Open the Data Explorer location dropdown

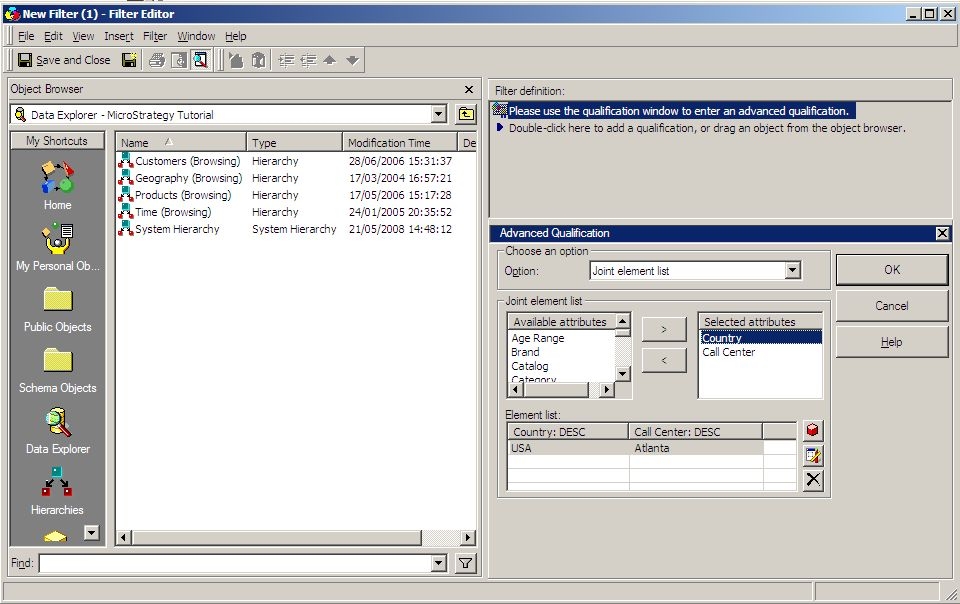click(438, 115)
